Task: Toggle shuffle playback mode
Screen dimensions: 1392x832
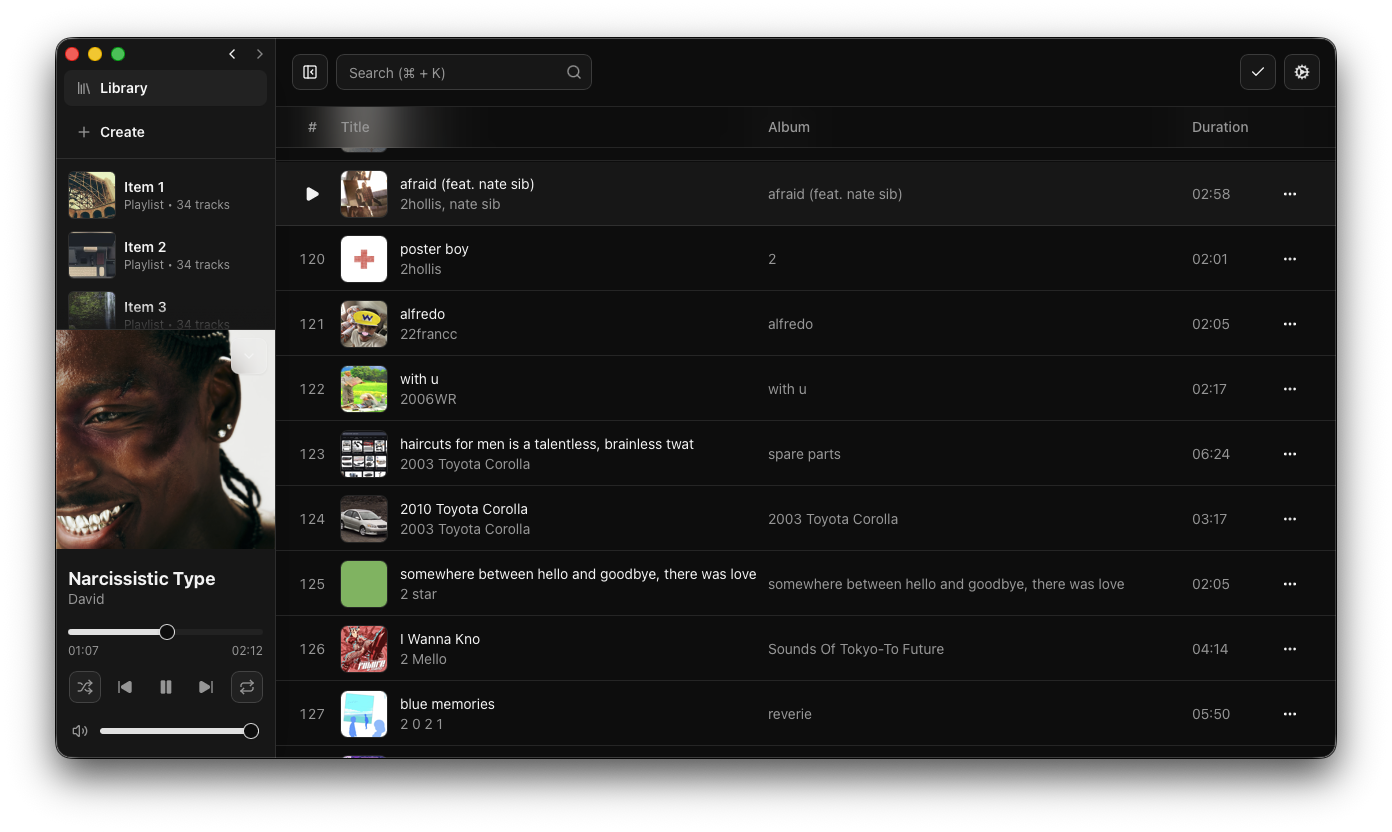Action: click(x=85, y=687)
